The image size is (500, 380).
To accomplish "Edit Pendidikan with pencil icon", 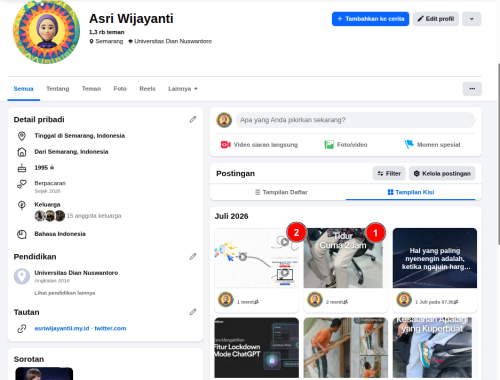I will pyautogui.click(x=193, y=256).
